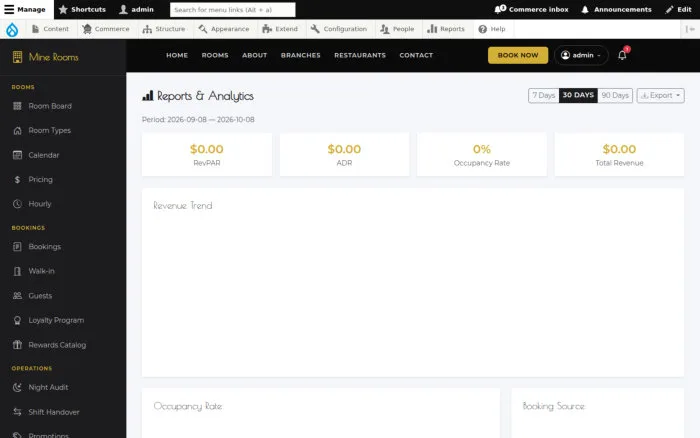Open Room Board from sidebar

click(63, 106)
